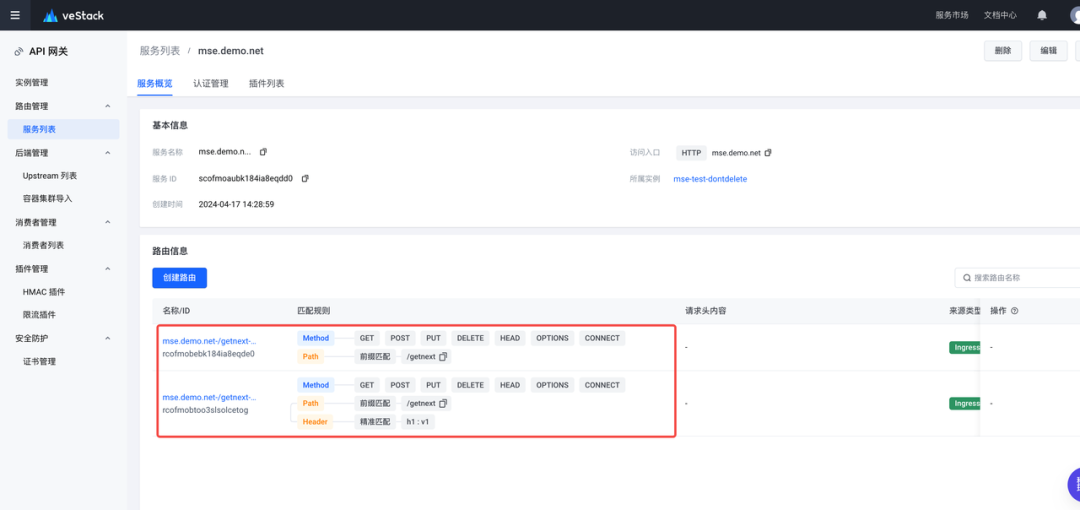Click CONNECT method tag in first route
This screenshot has height=510, width=1080.
tap(602, 338)
